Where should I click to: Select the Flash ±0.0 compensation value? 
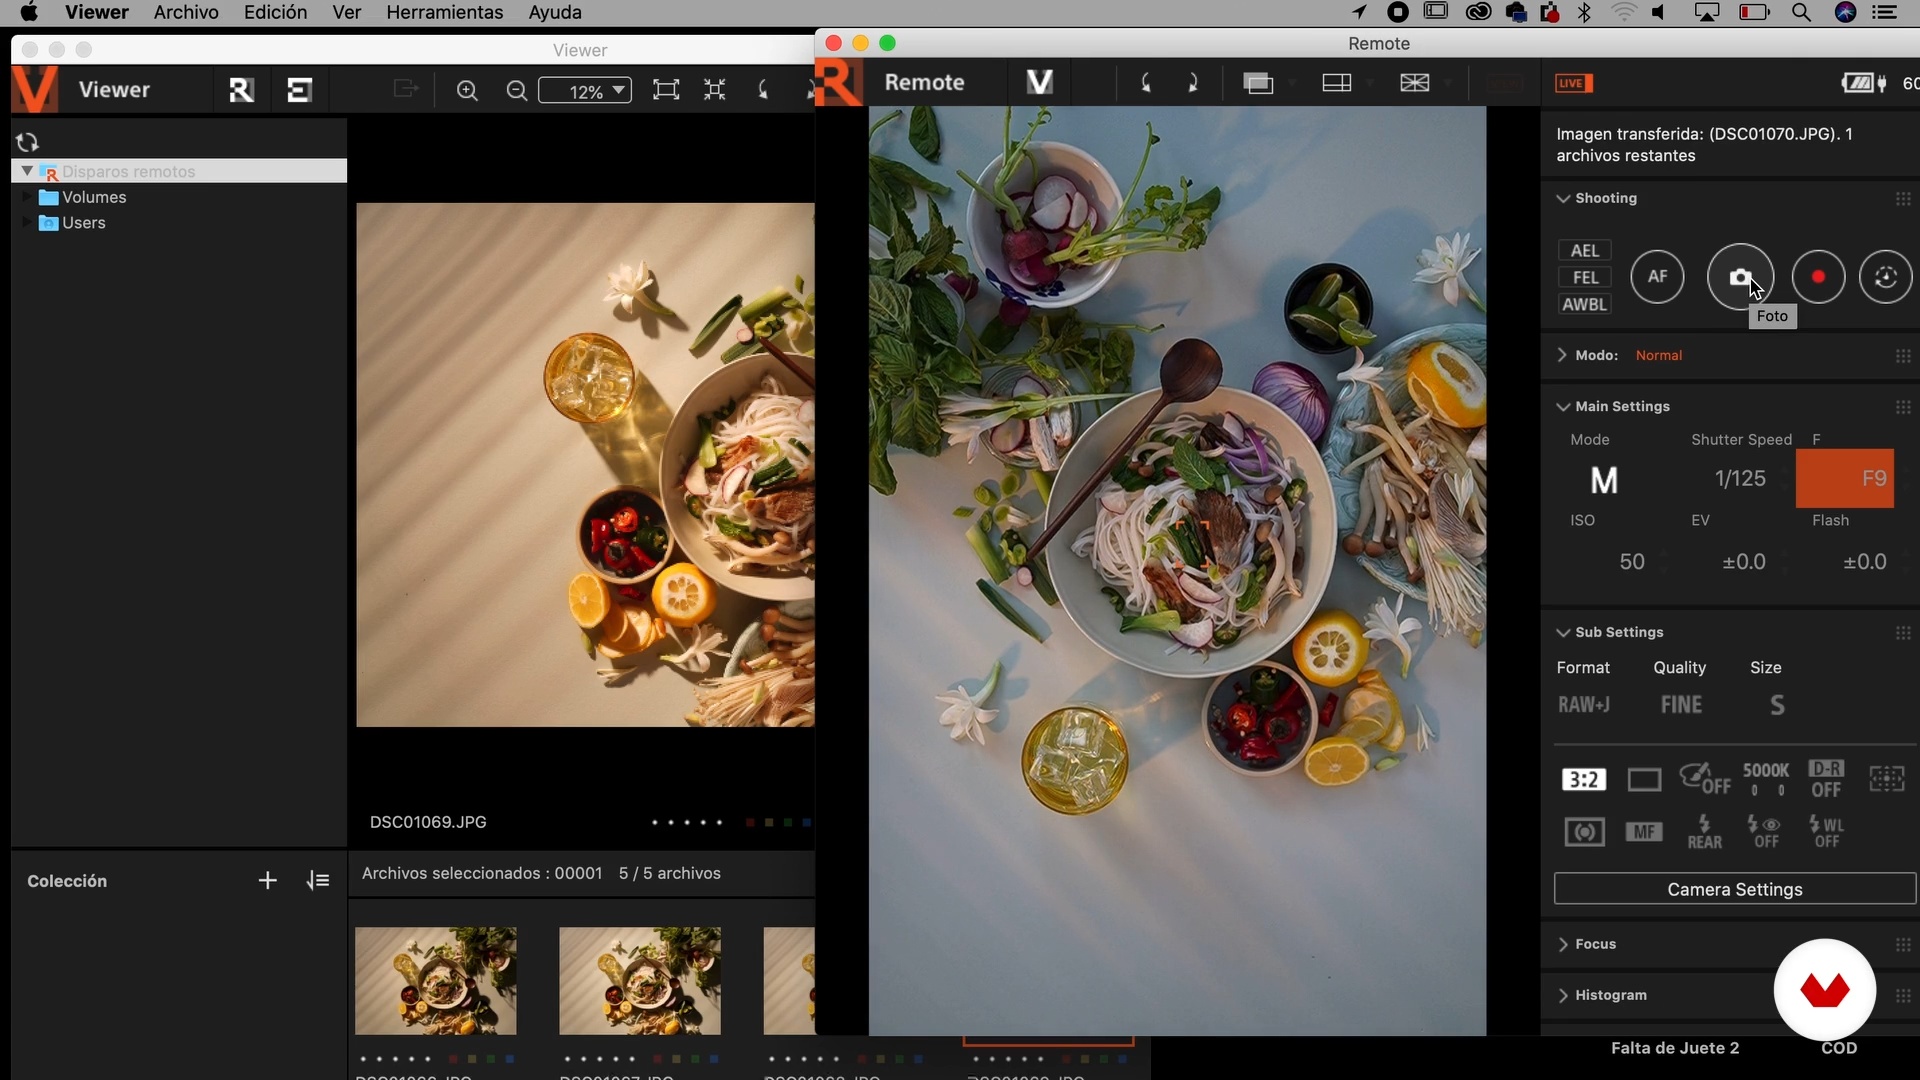(1865, 562)
